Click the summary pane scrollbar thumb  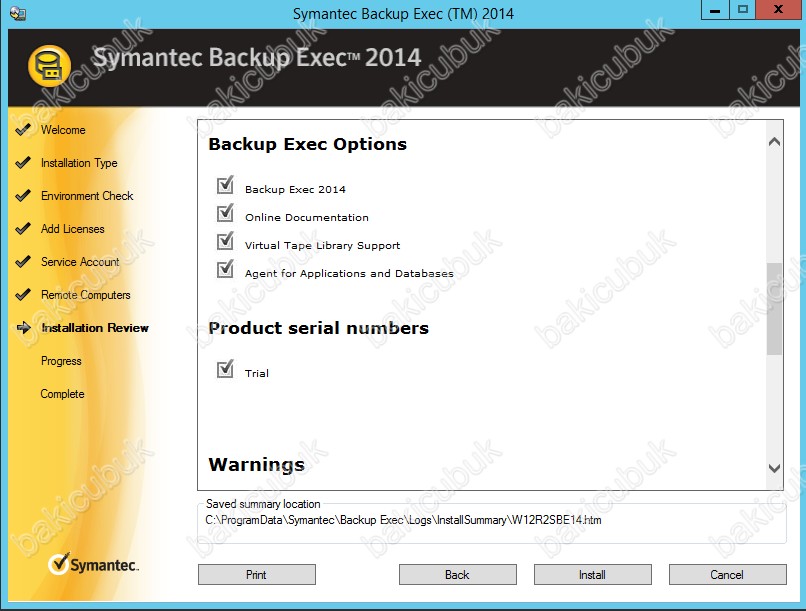coord(774,308)
